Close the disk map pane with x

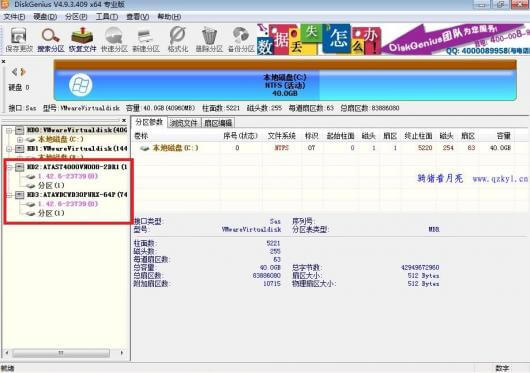point(3,61)
